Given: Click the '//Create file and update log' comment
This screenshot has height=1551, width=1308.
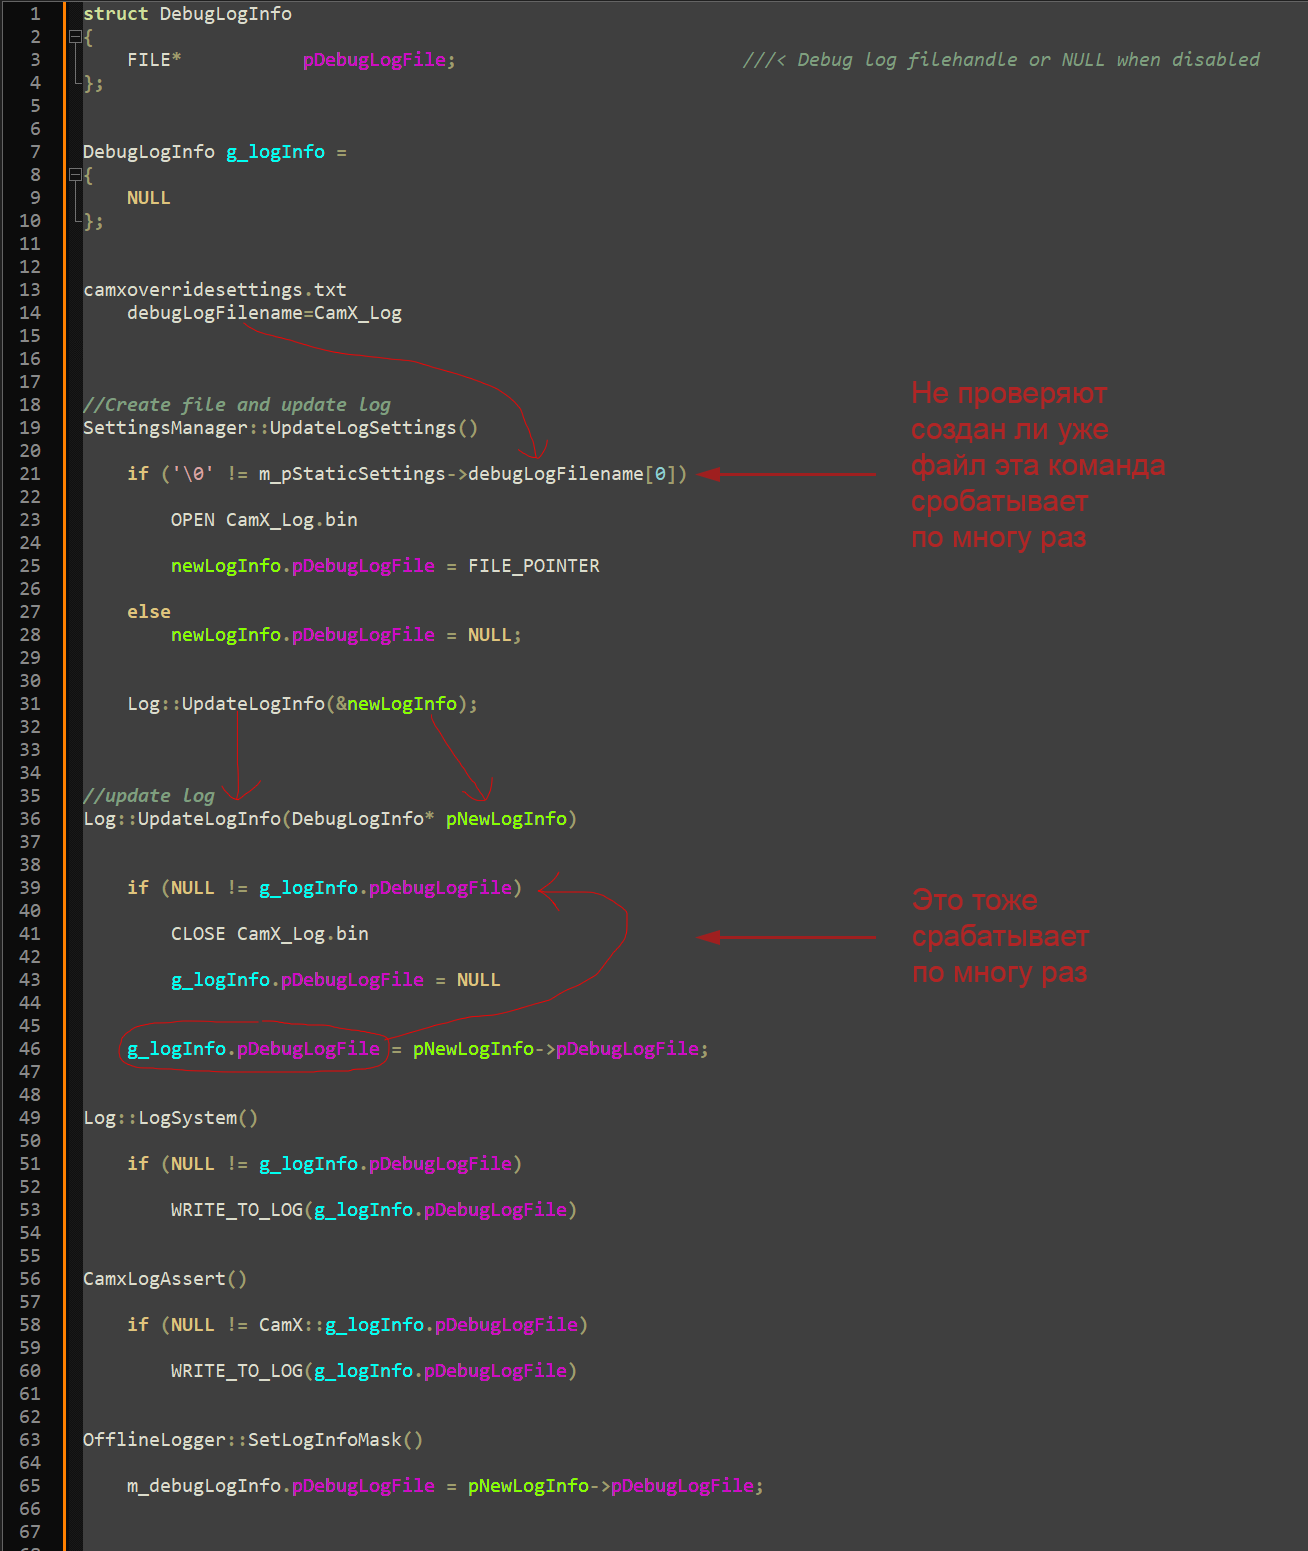Looking at the screenshot, I should click(237, 405).
